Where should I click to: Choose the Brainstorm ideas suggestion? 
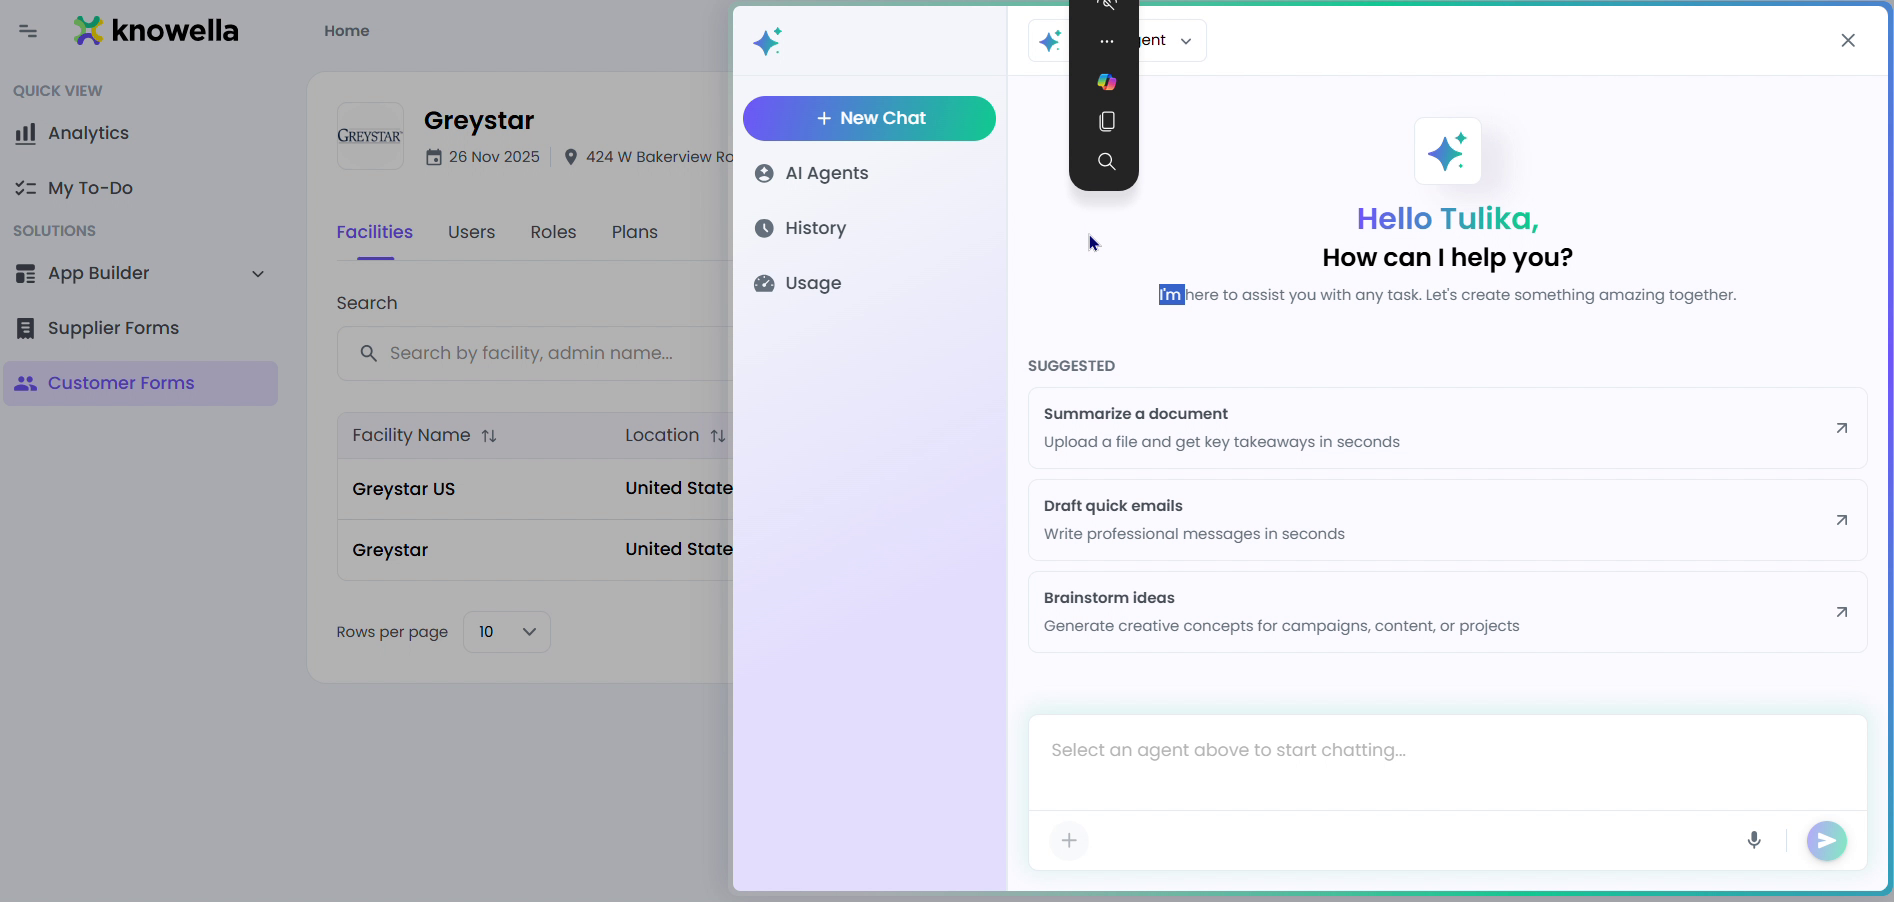[x=1447, y=612]
